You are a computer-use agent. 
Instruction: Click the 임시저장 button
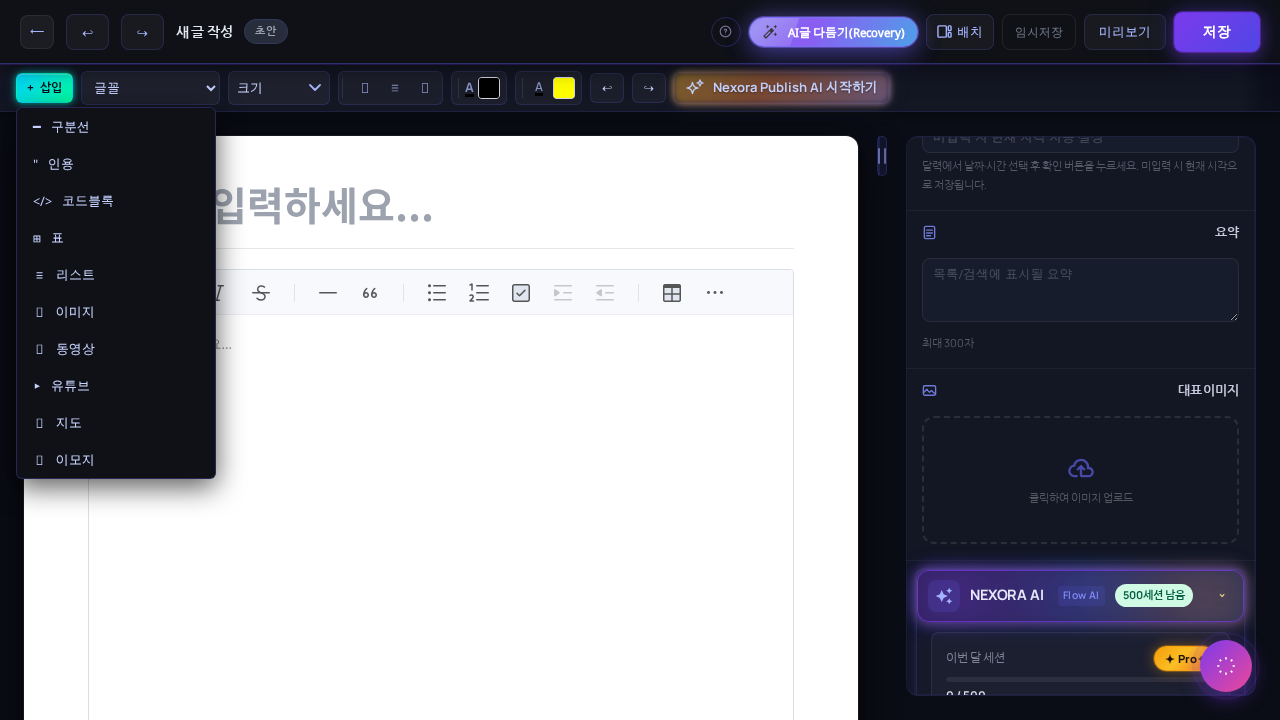(1038, 32)
